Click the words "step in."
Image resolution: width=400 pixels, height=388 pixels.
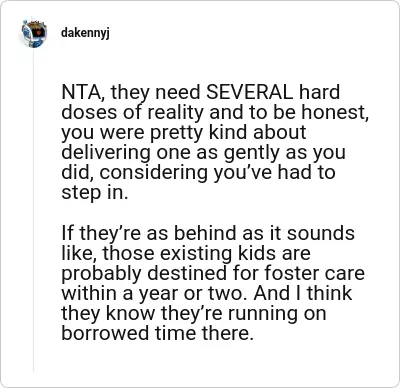point(95,193)
